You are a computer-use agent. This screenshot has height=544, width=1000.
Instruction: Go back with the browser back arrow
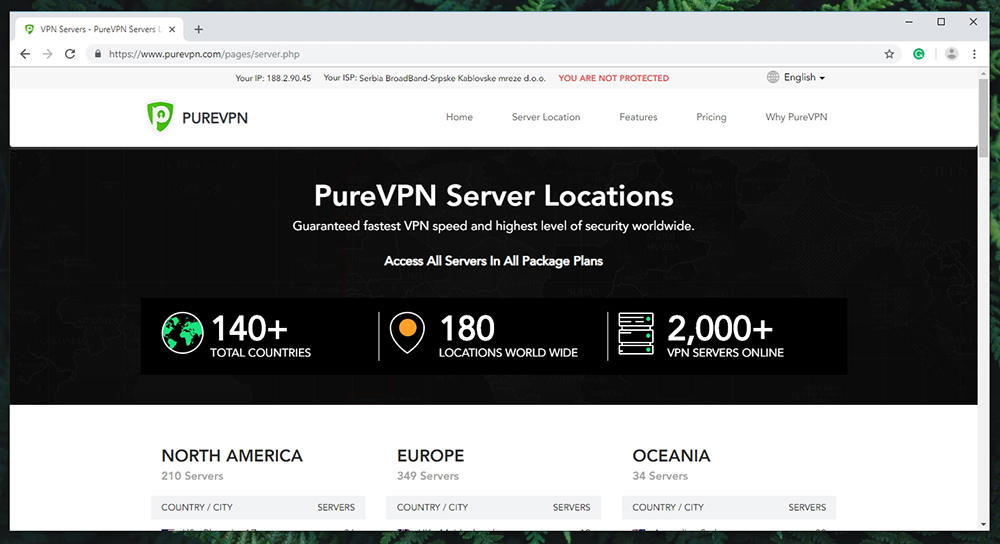point(25,54)
